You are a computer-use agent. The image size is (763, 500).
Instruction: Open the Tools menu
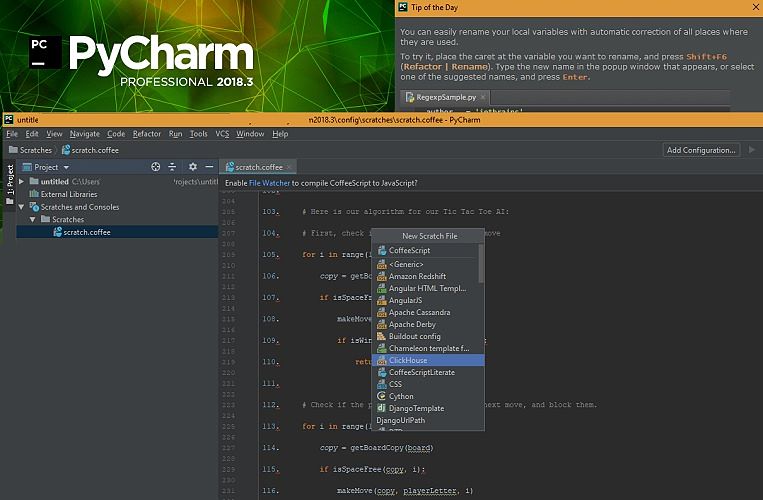click(x=199, y=134)
